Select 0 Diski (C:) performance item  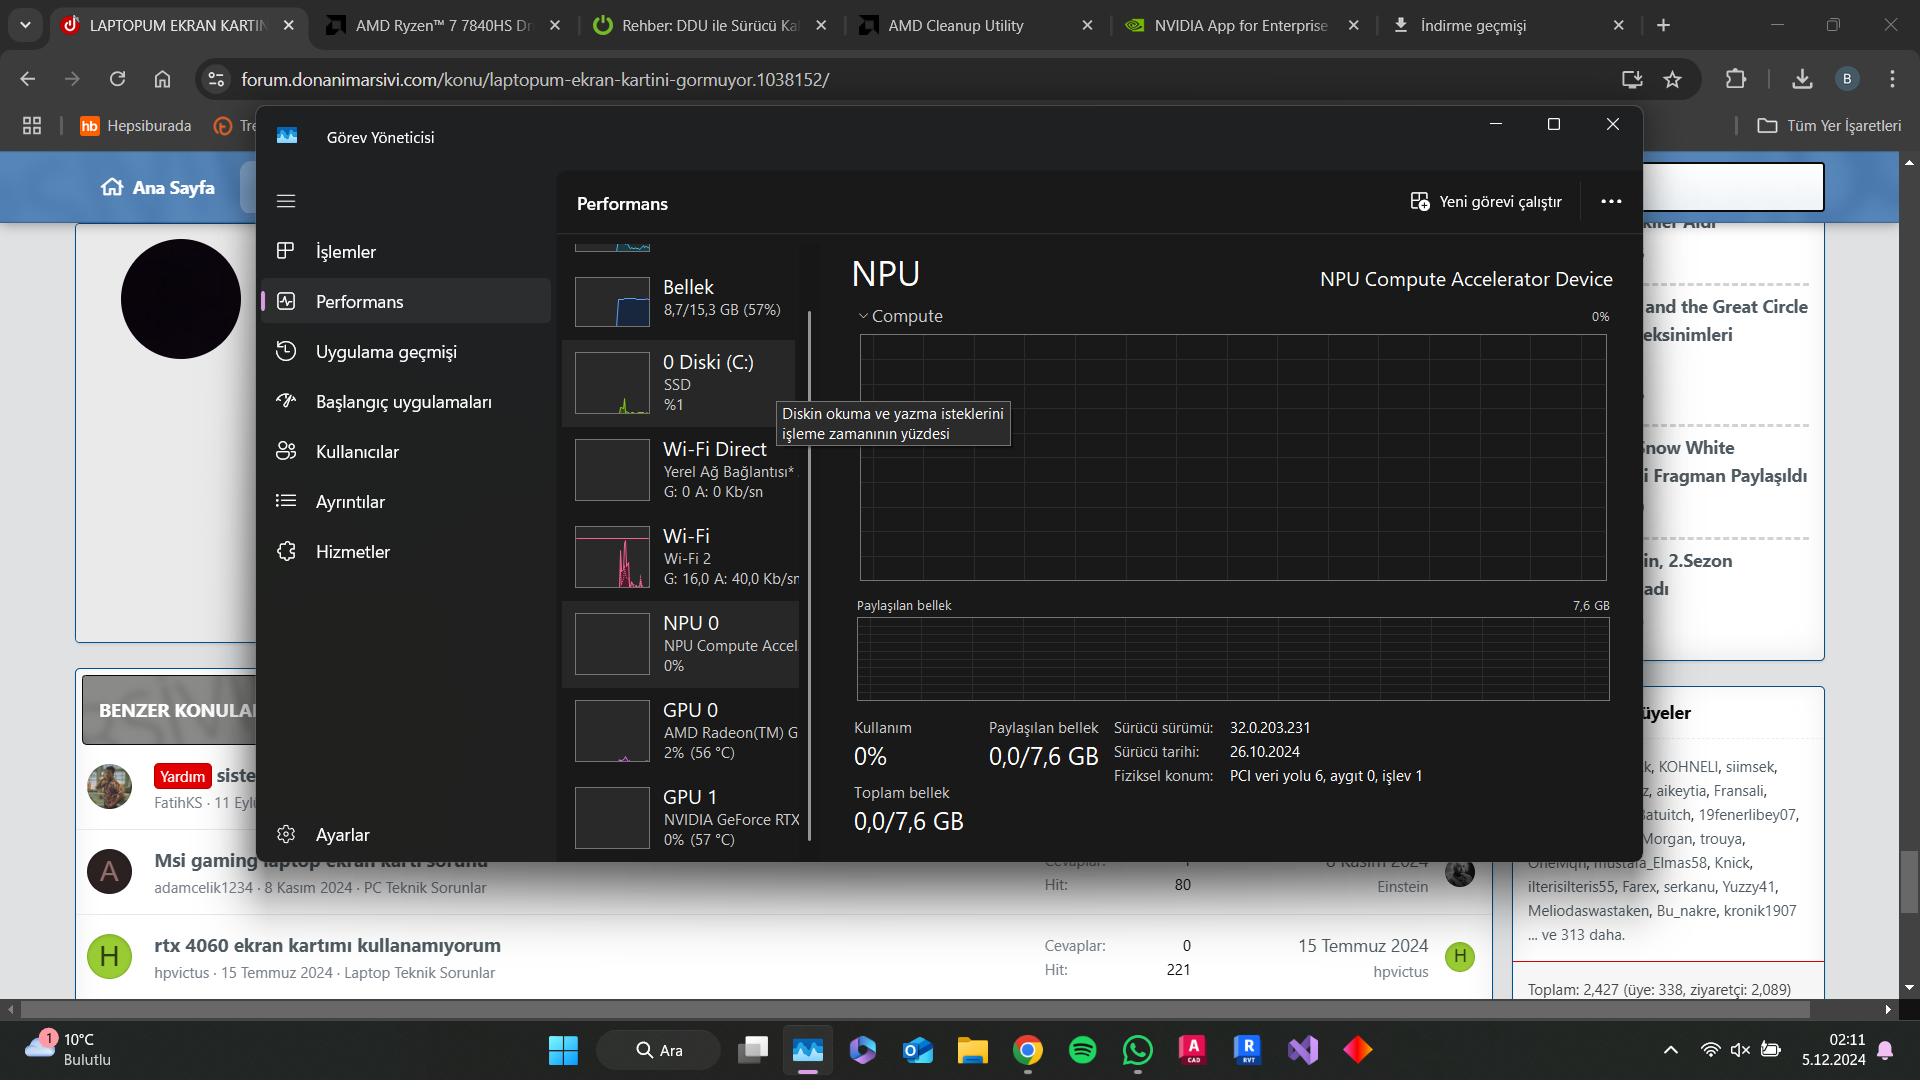[x=680, y=383]
